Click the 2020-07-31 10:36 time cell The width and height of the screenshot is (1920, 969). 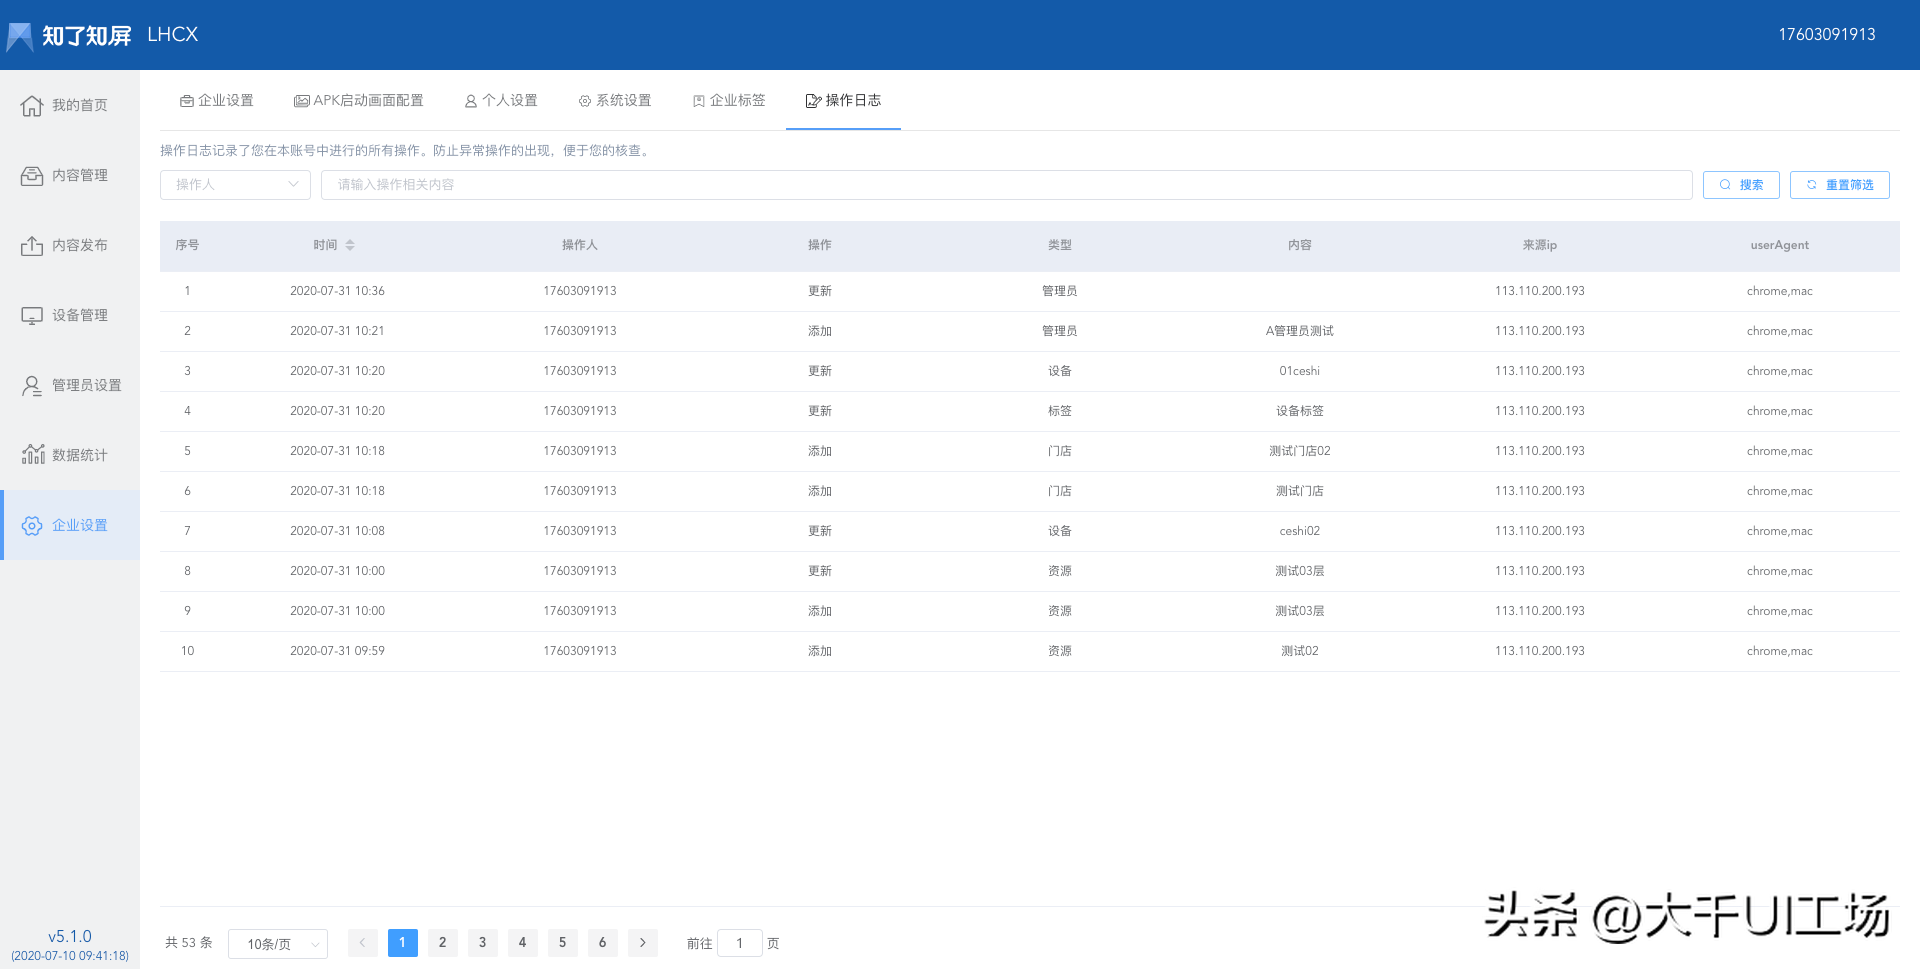337,291
